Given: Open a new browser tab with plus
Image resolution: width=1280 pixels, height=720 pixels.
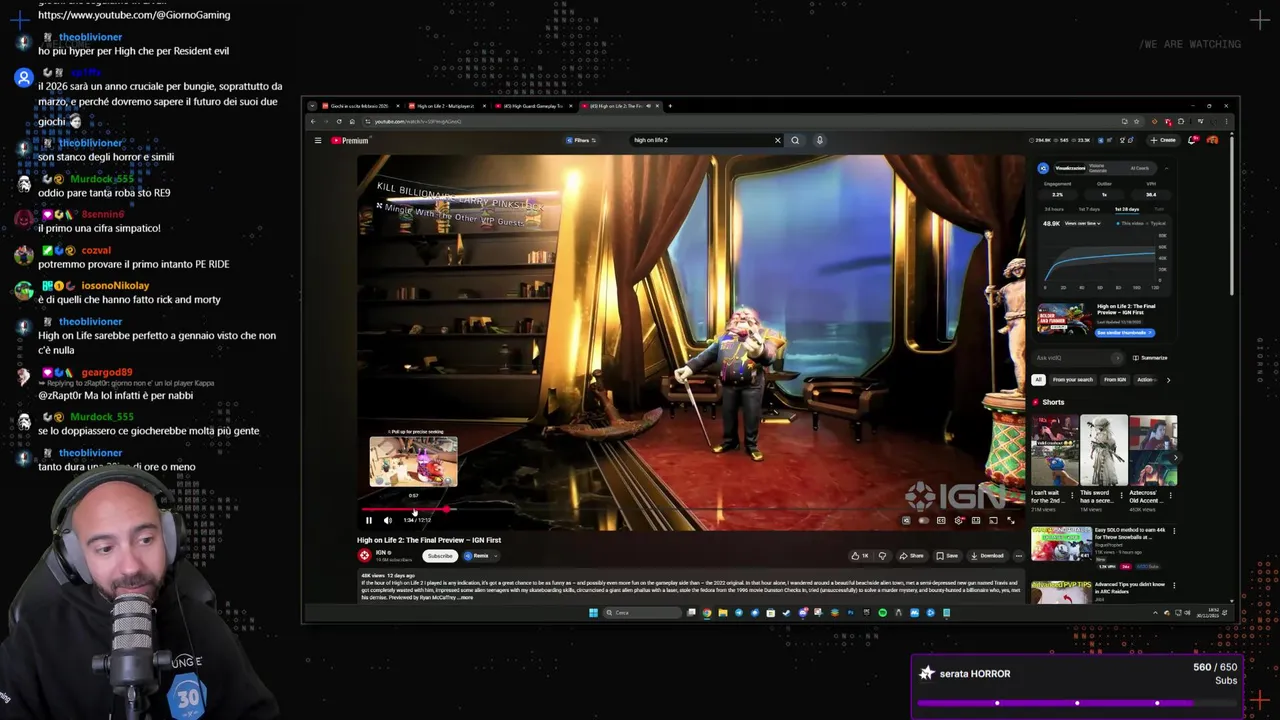Looking at the screenshot, I should [x=670, y=106].
